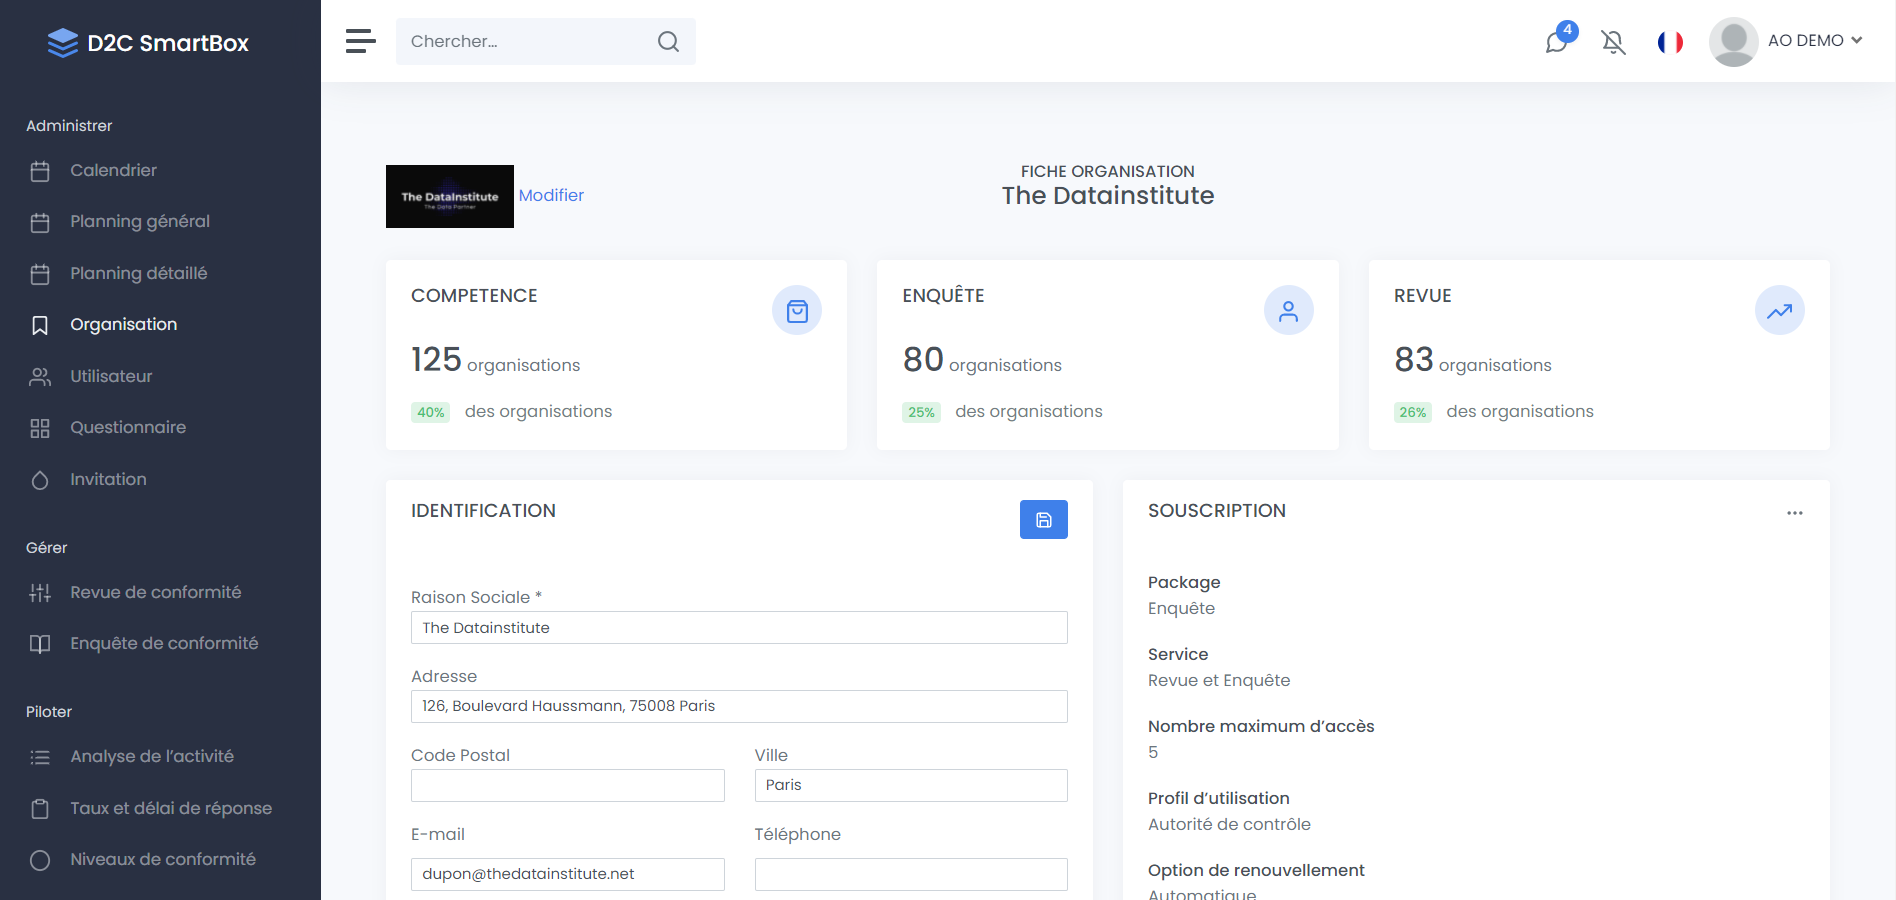1896x900 pixels.
Task: Open the chat messages icon with badge
Action: coord(1557,41)
